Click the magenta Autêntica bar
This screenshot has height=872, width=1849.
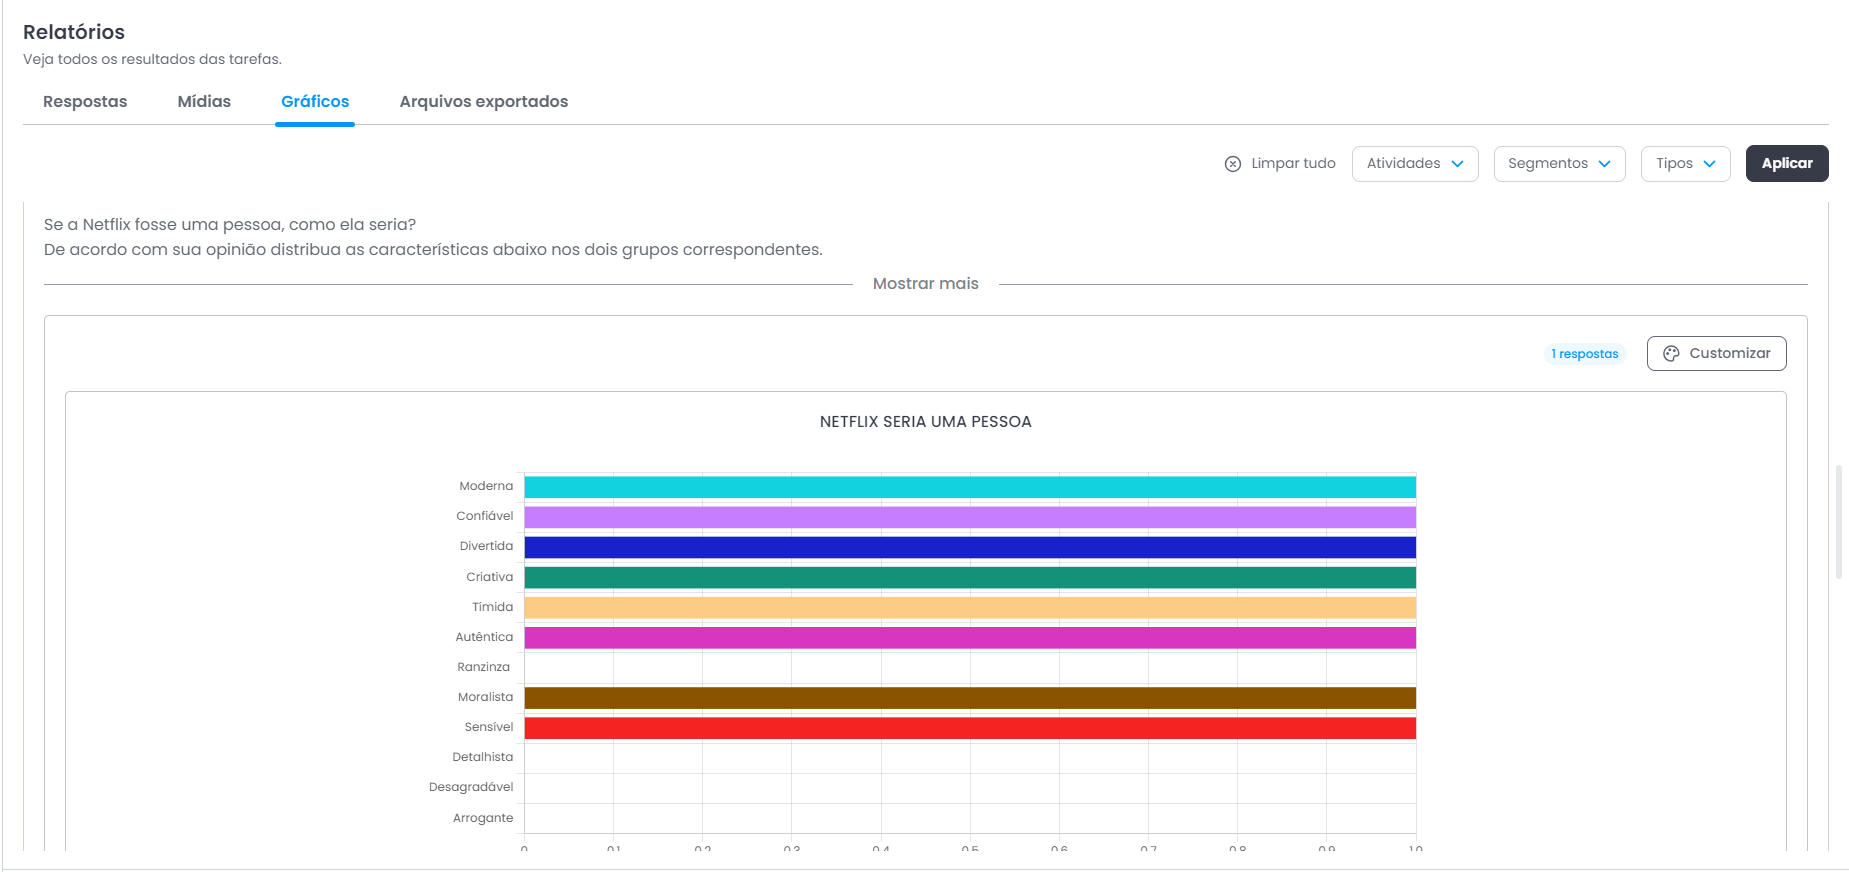coord(970,637)
